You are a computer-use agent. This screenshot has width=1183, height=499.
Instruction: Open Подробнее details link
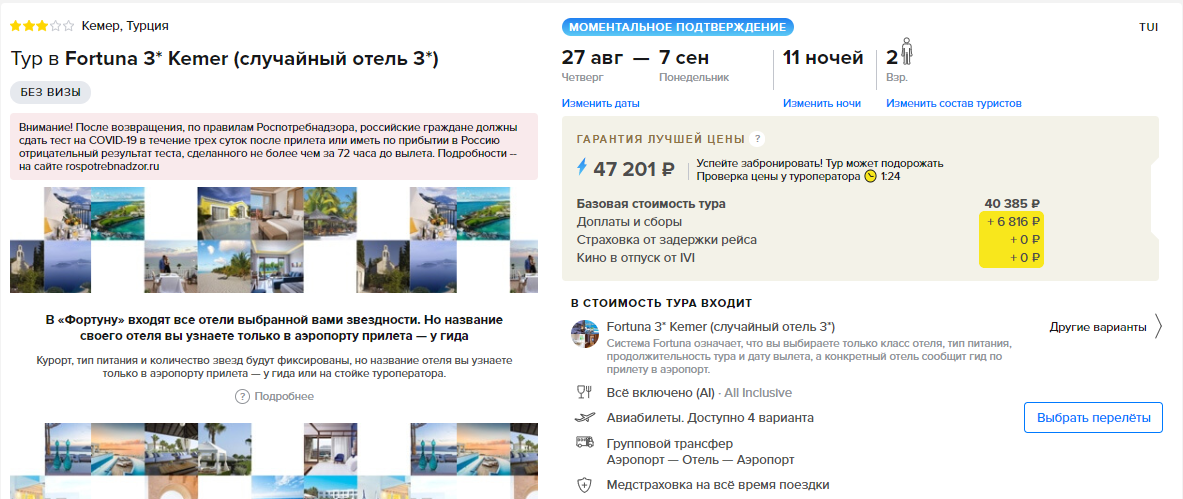284,396
